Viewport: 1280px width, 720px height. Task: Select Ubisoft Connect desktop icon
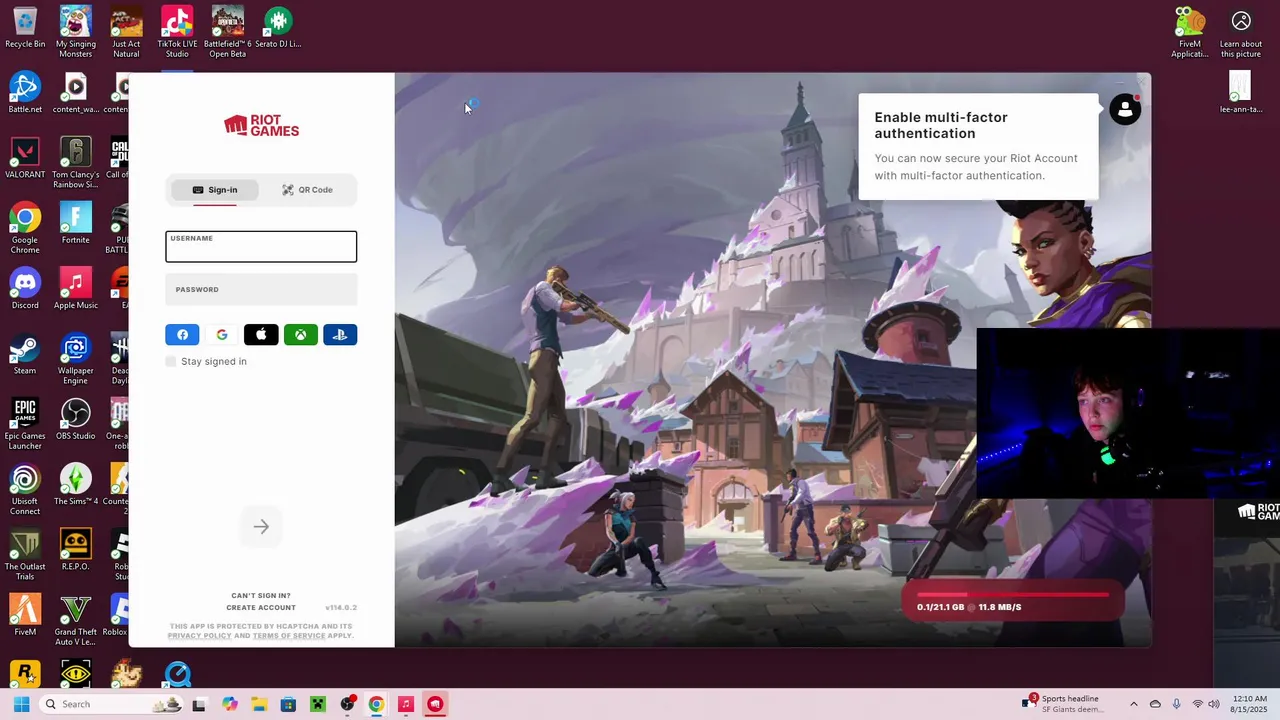coord(25,489)
